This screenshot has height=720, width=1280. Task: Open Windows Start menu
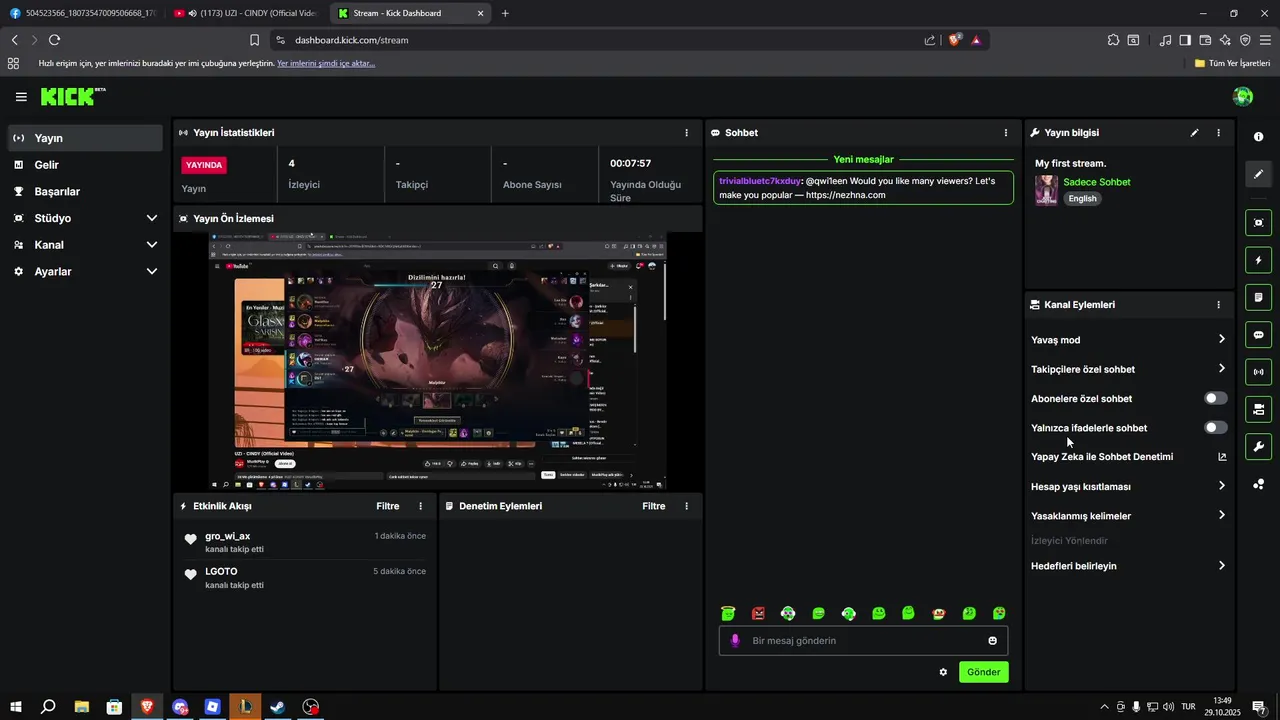coord(15,706)
